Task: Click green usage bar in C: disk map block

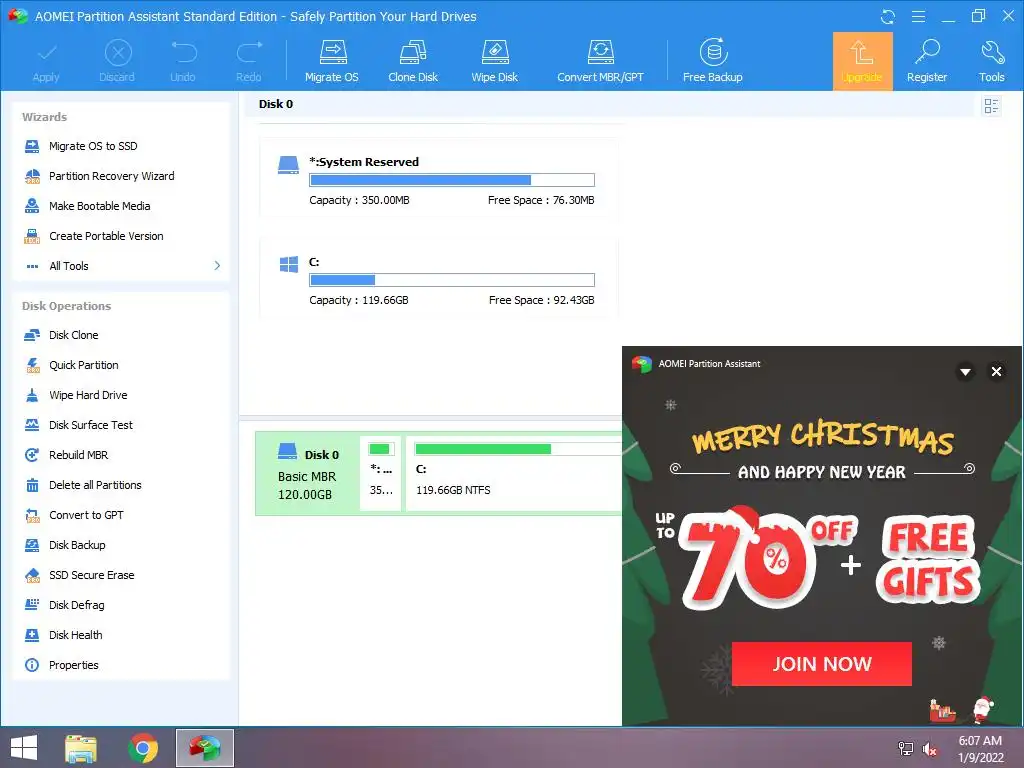Action: coord(483,449)
